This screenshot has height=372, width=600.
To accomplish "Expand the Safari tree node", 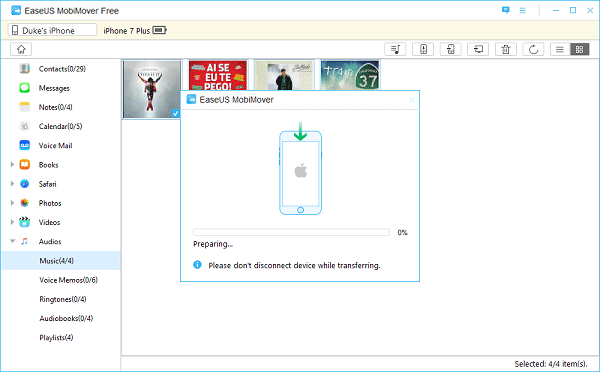I will (12, 184).
